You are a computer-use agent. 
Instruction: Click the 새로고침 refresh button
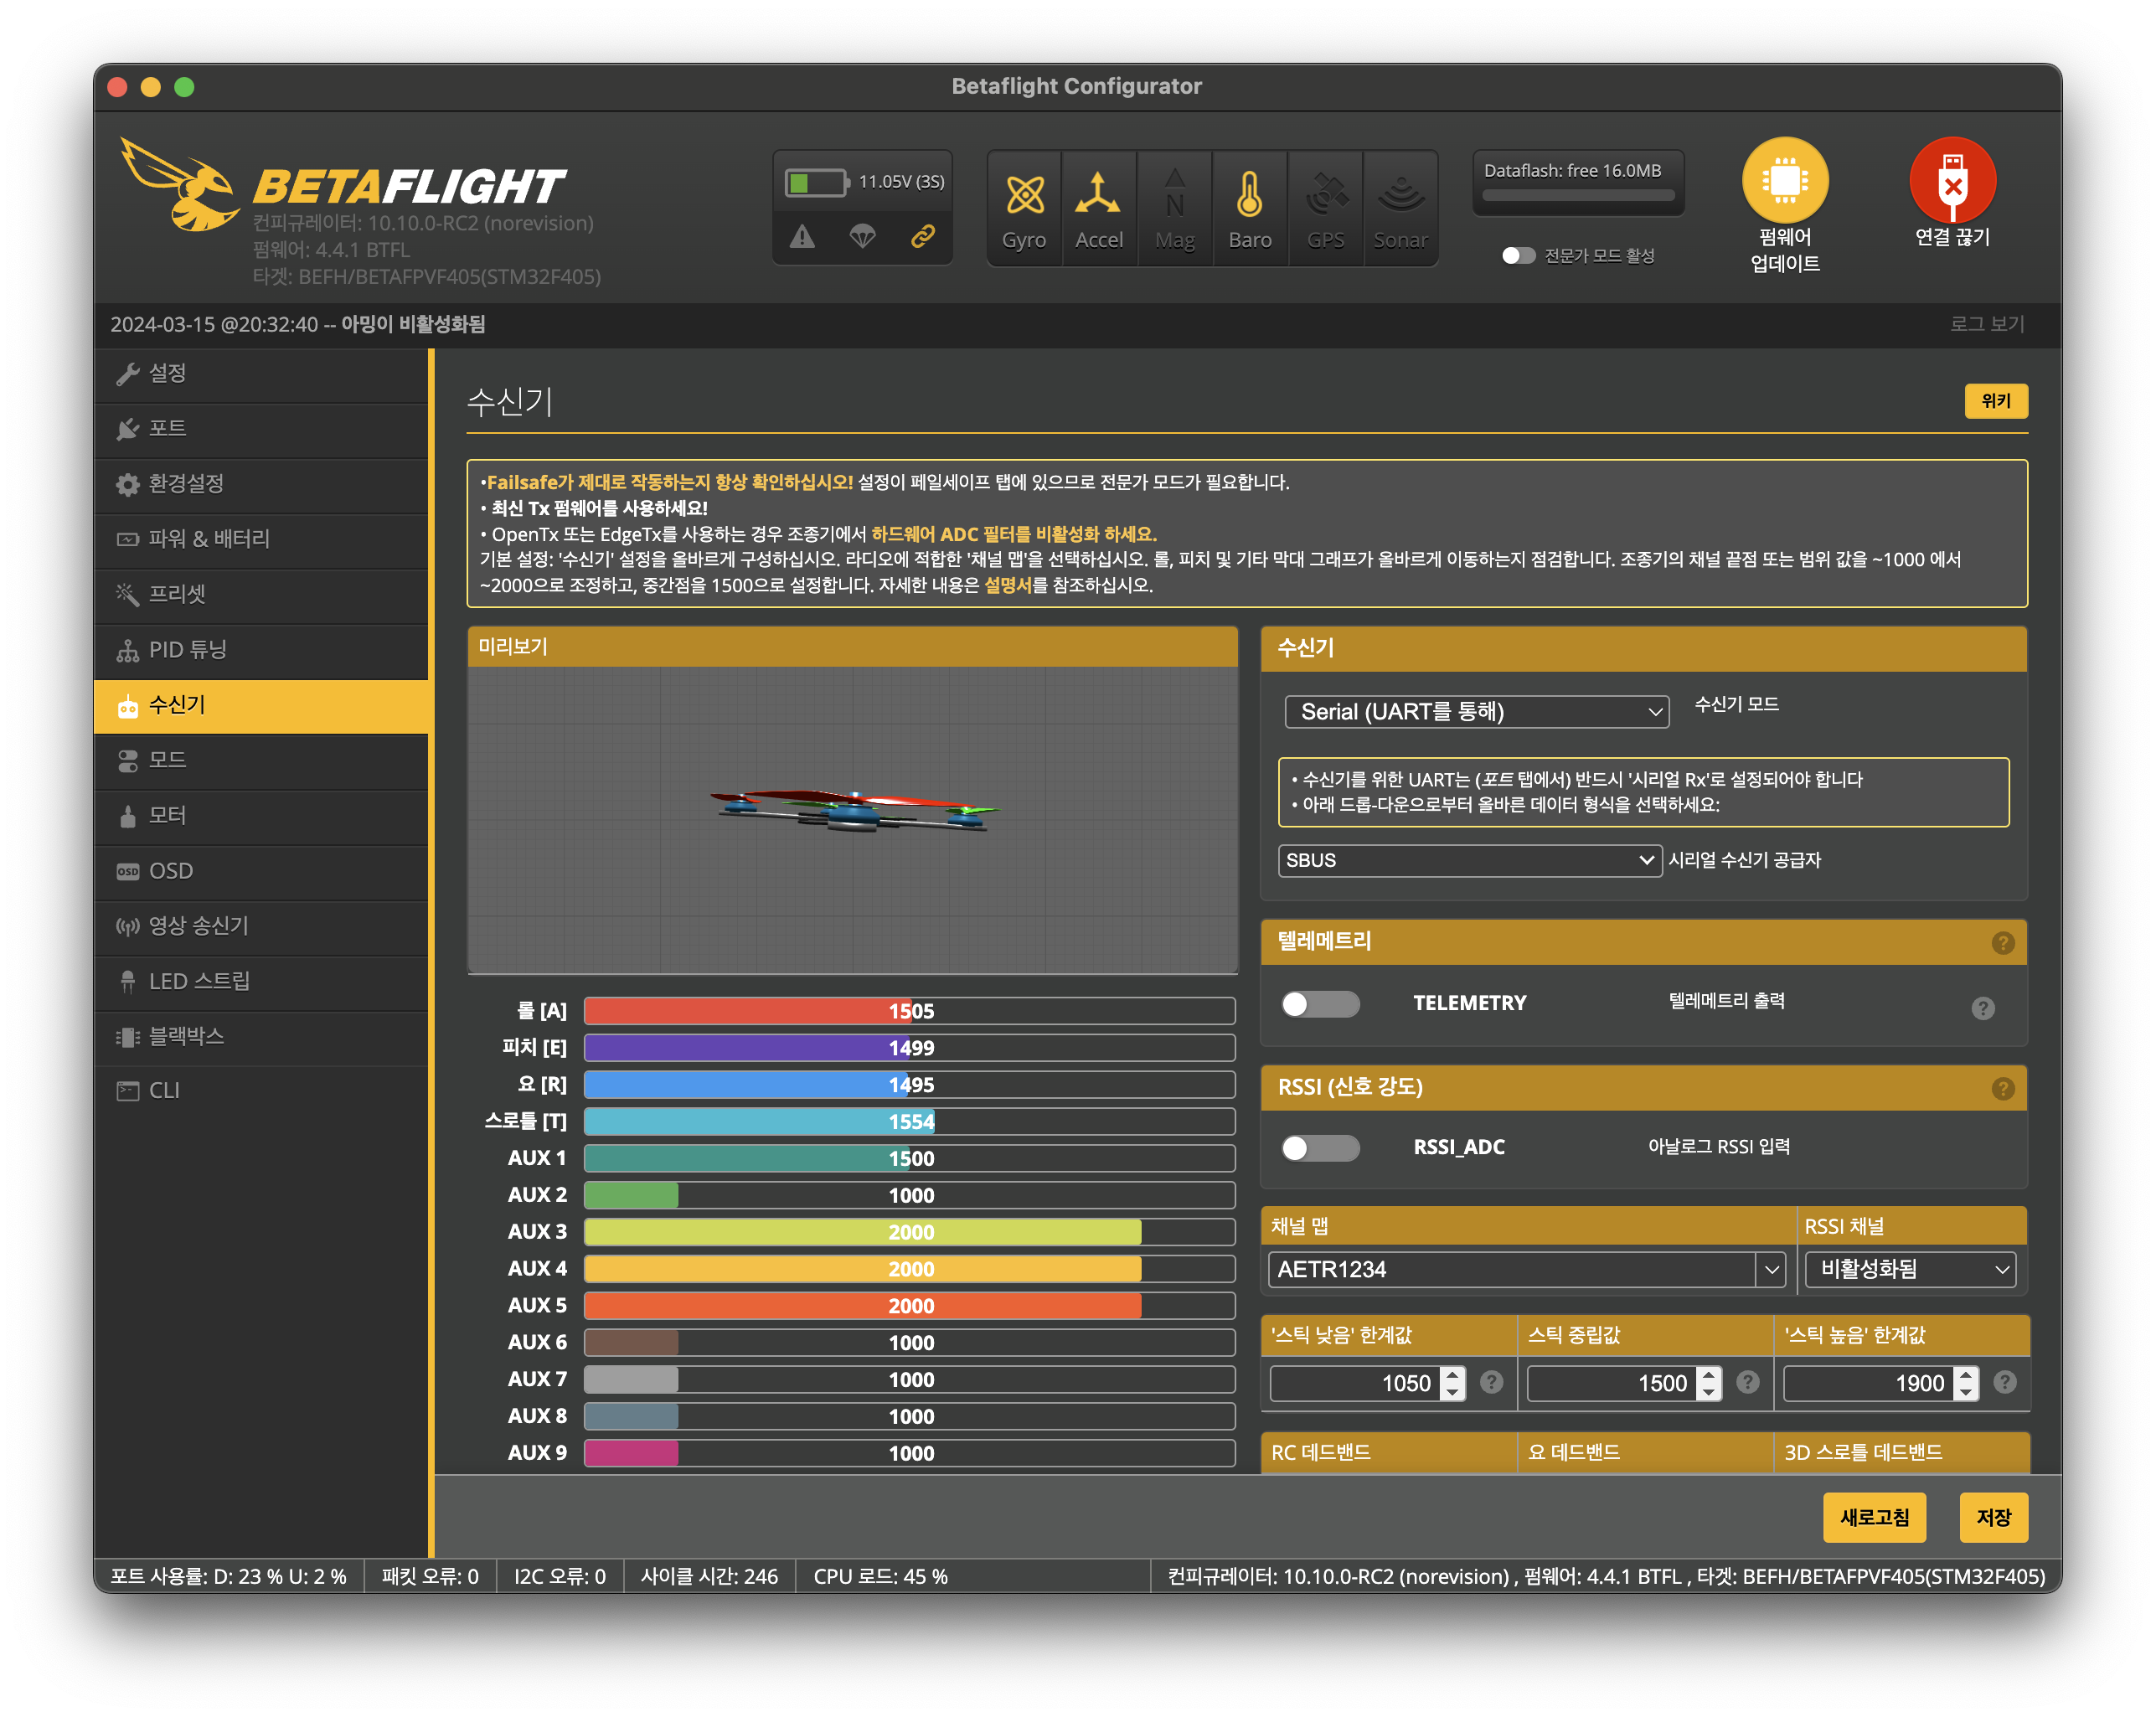1874,1517
